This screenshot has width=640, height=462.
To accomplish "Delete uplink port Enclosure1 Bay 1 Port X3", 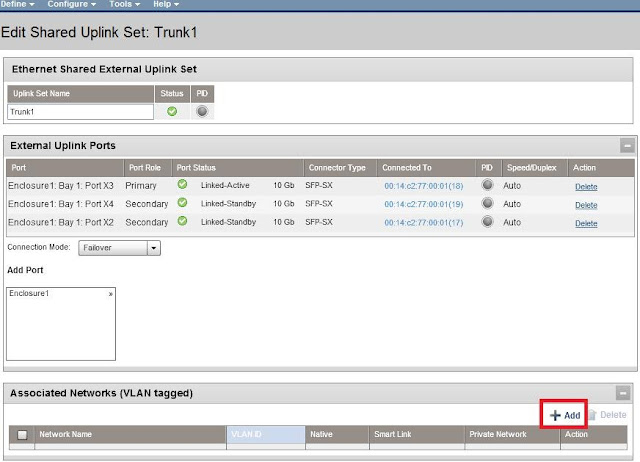I will click(586, 187).
